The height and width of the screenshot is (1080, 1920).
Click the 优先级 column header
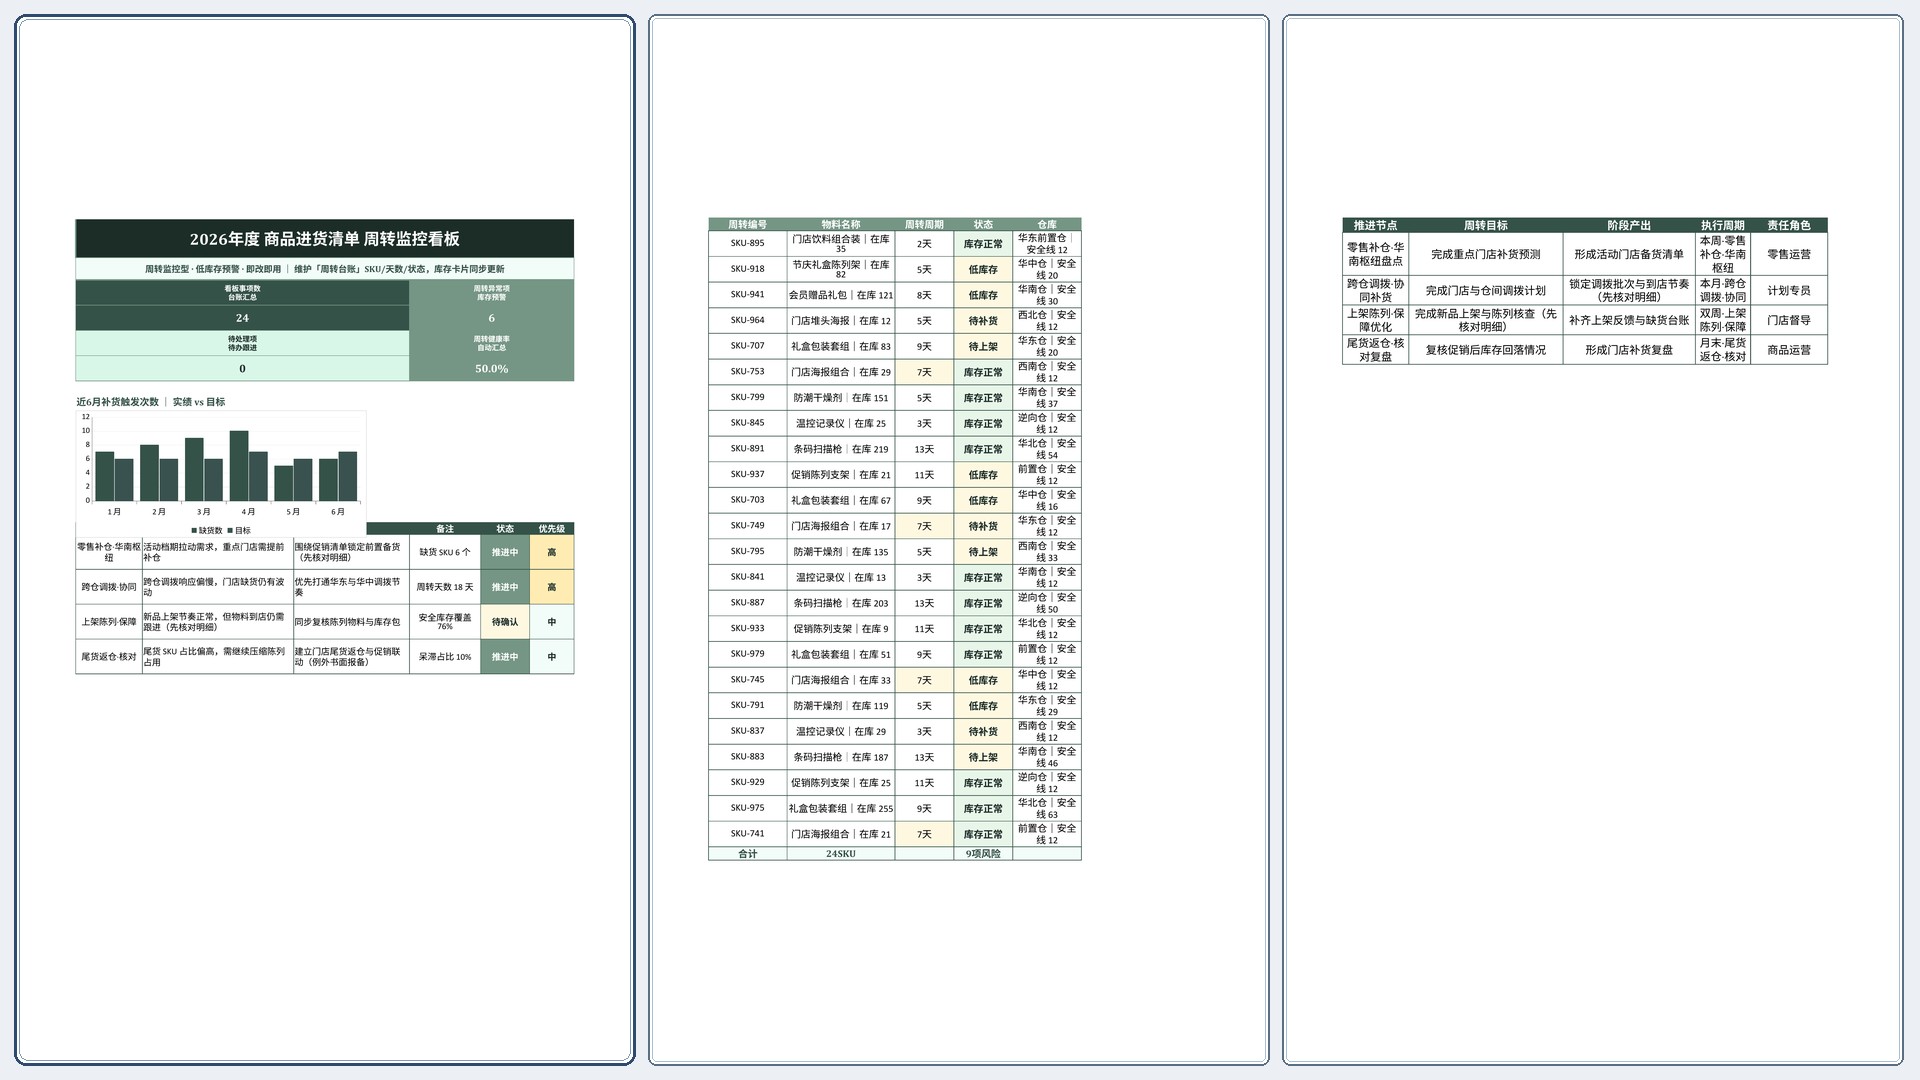click(552, 529)
